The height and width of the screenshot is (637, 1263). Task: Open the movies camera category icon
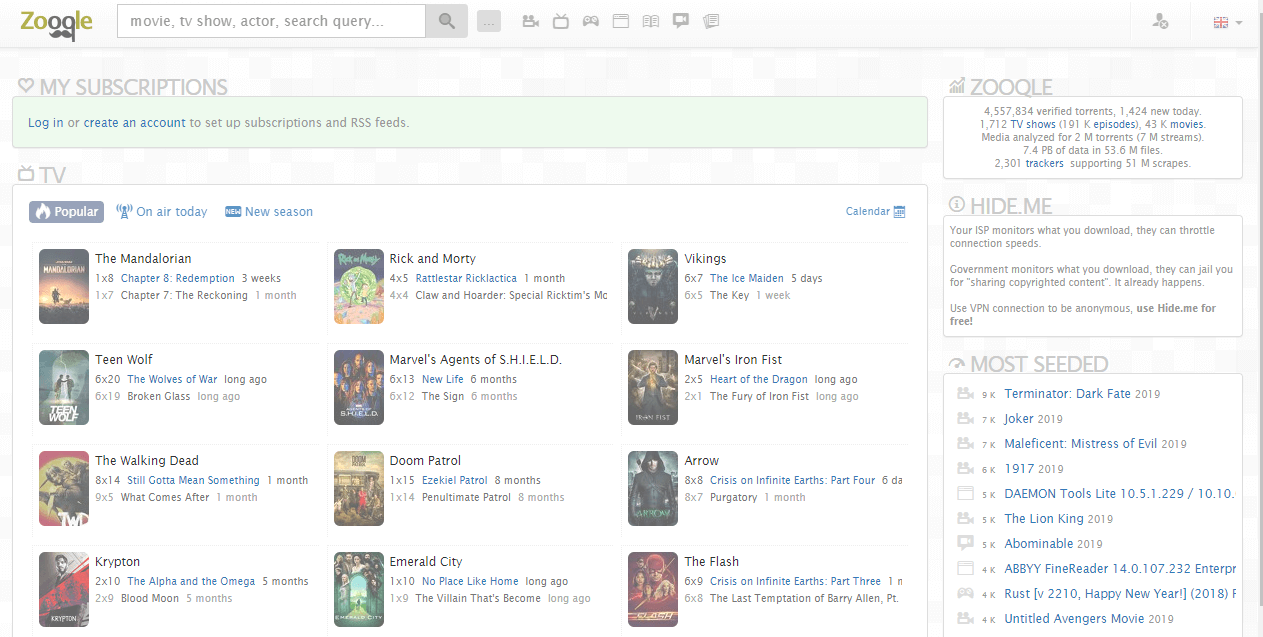531,21
